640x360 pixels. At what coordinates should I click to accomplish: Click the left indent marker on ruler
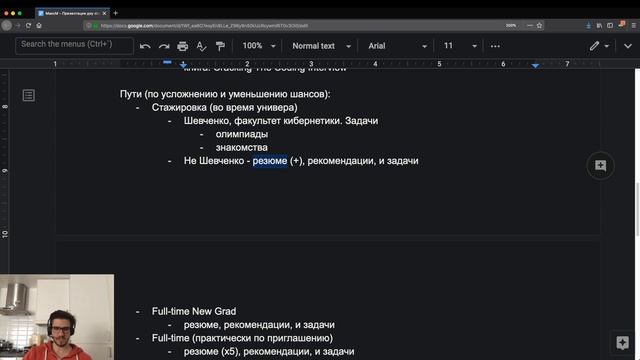tap(183, 65)
